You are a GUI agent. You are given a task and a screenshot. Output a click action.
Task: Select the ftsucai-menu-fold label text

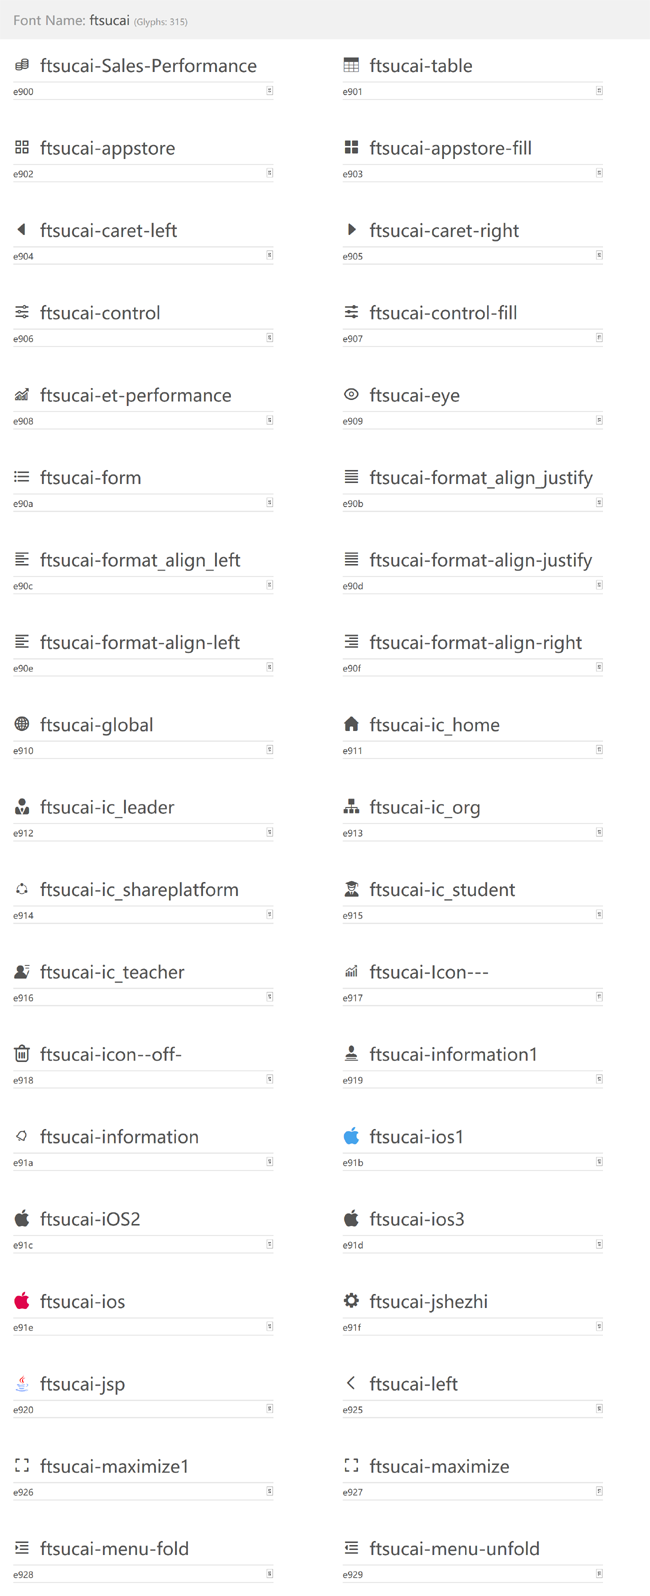coord(114,1548)
